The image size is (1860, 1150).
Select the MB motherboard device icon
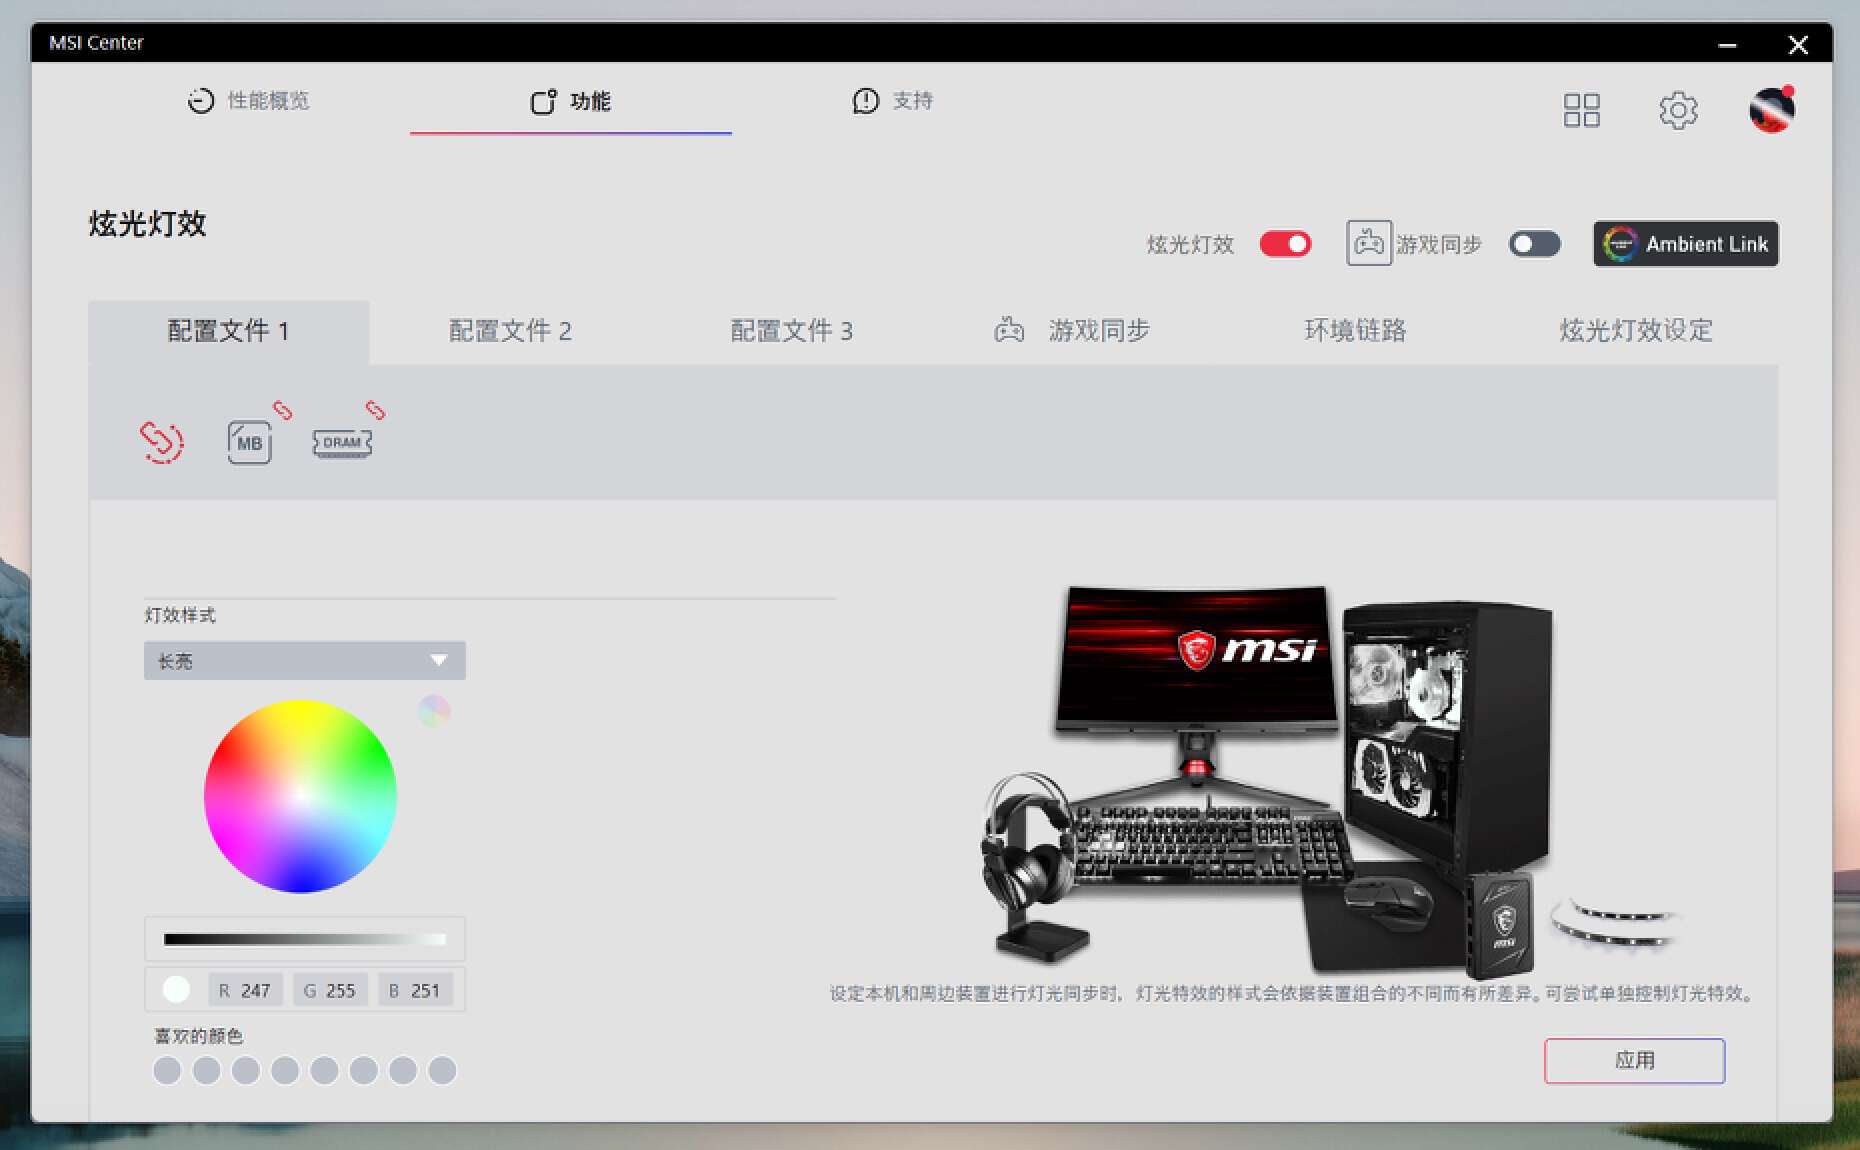[249, 442]
